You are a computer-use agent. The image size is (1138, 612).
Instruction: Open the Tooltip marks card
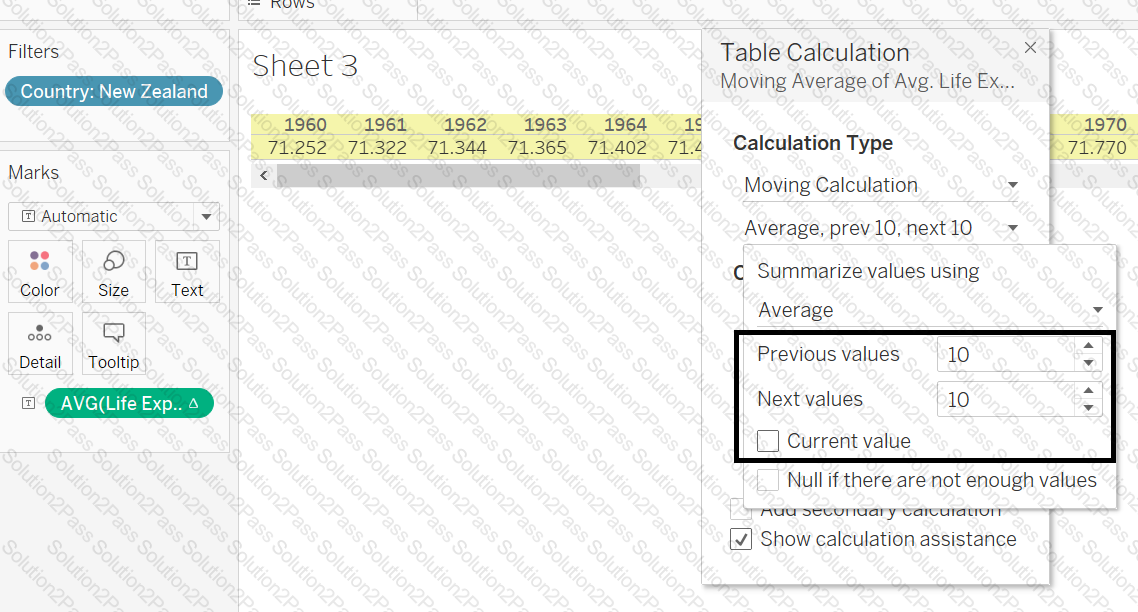pyautogui.click(x=113, y=344)
